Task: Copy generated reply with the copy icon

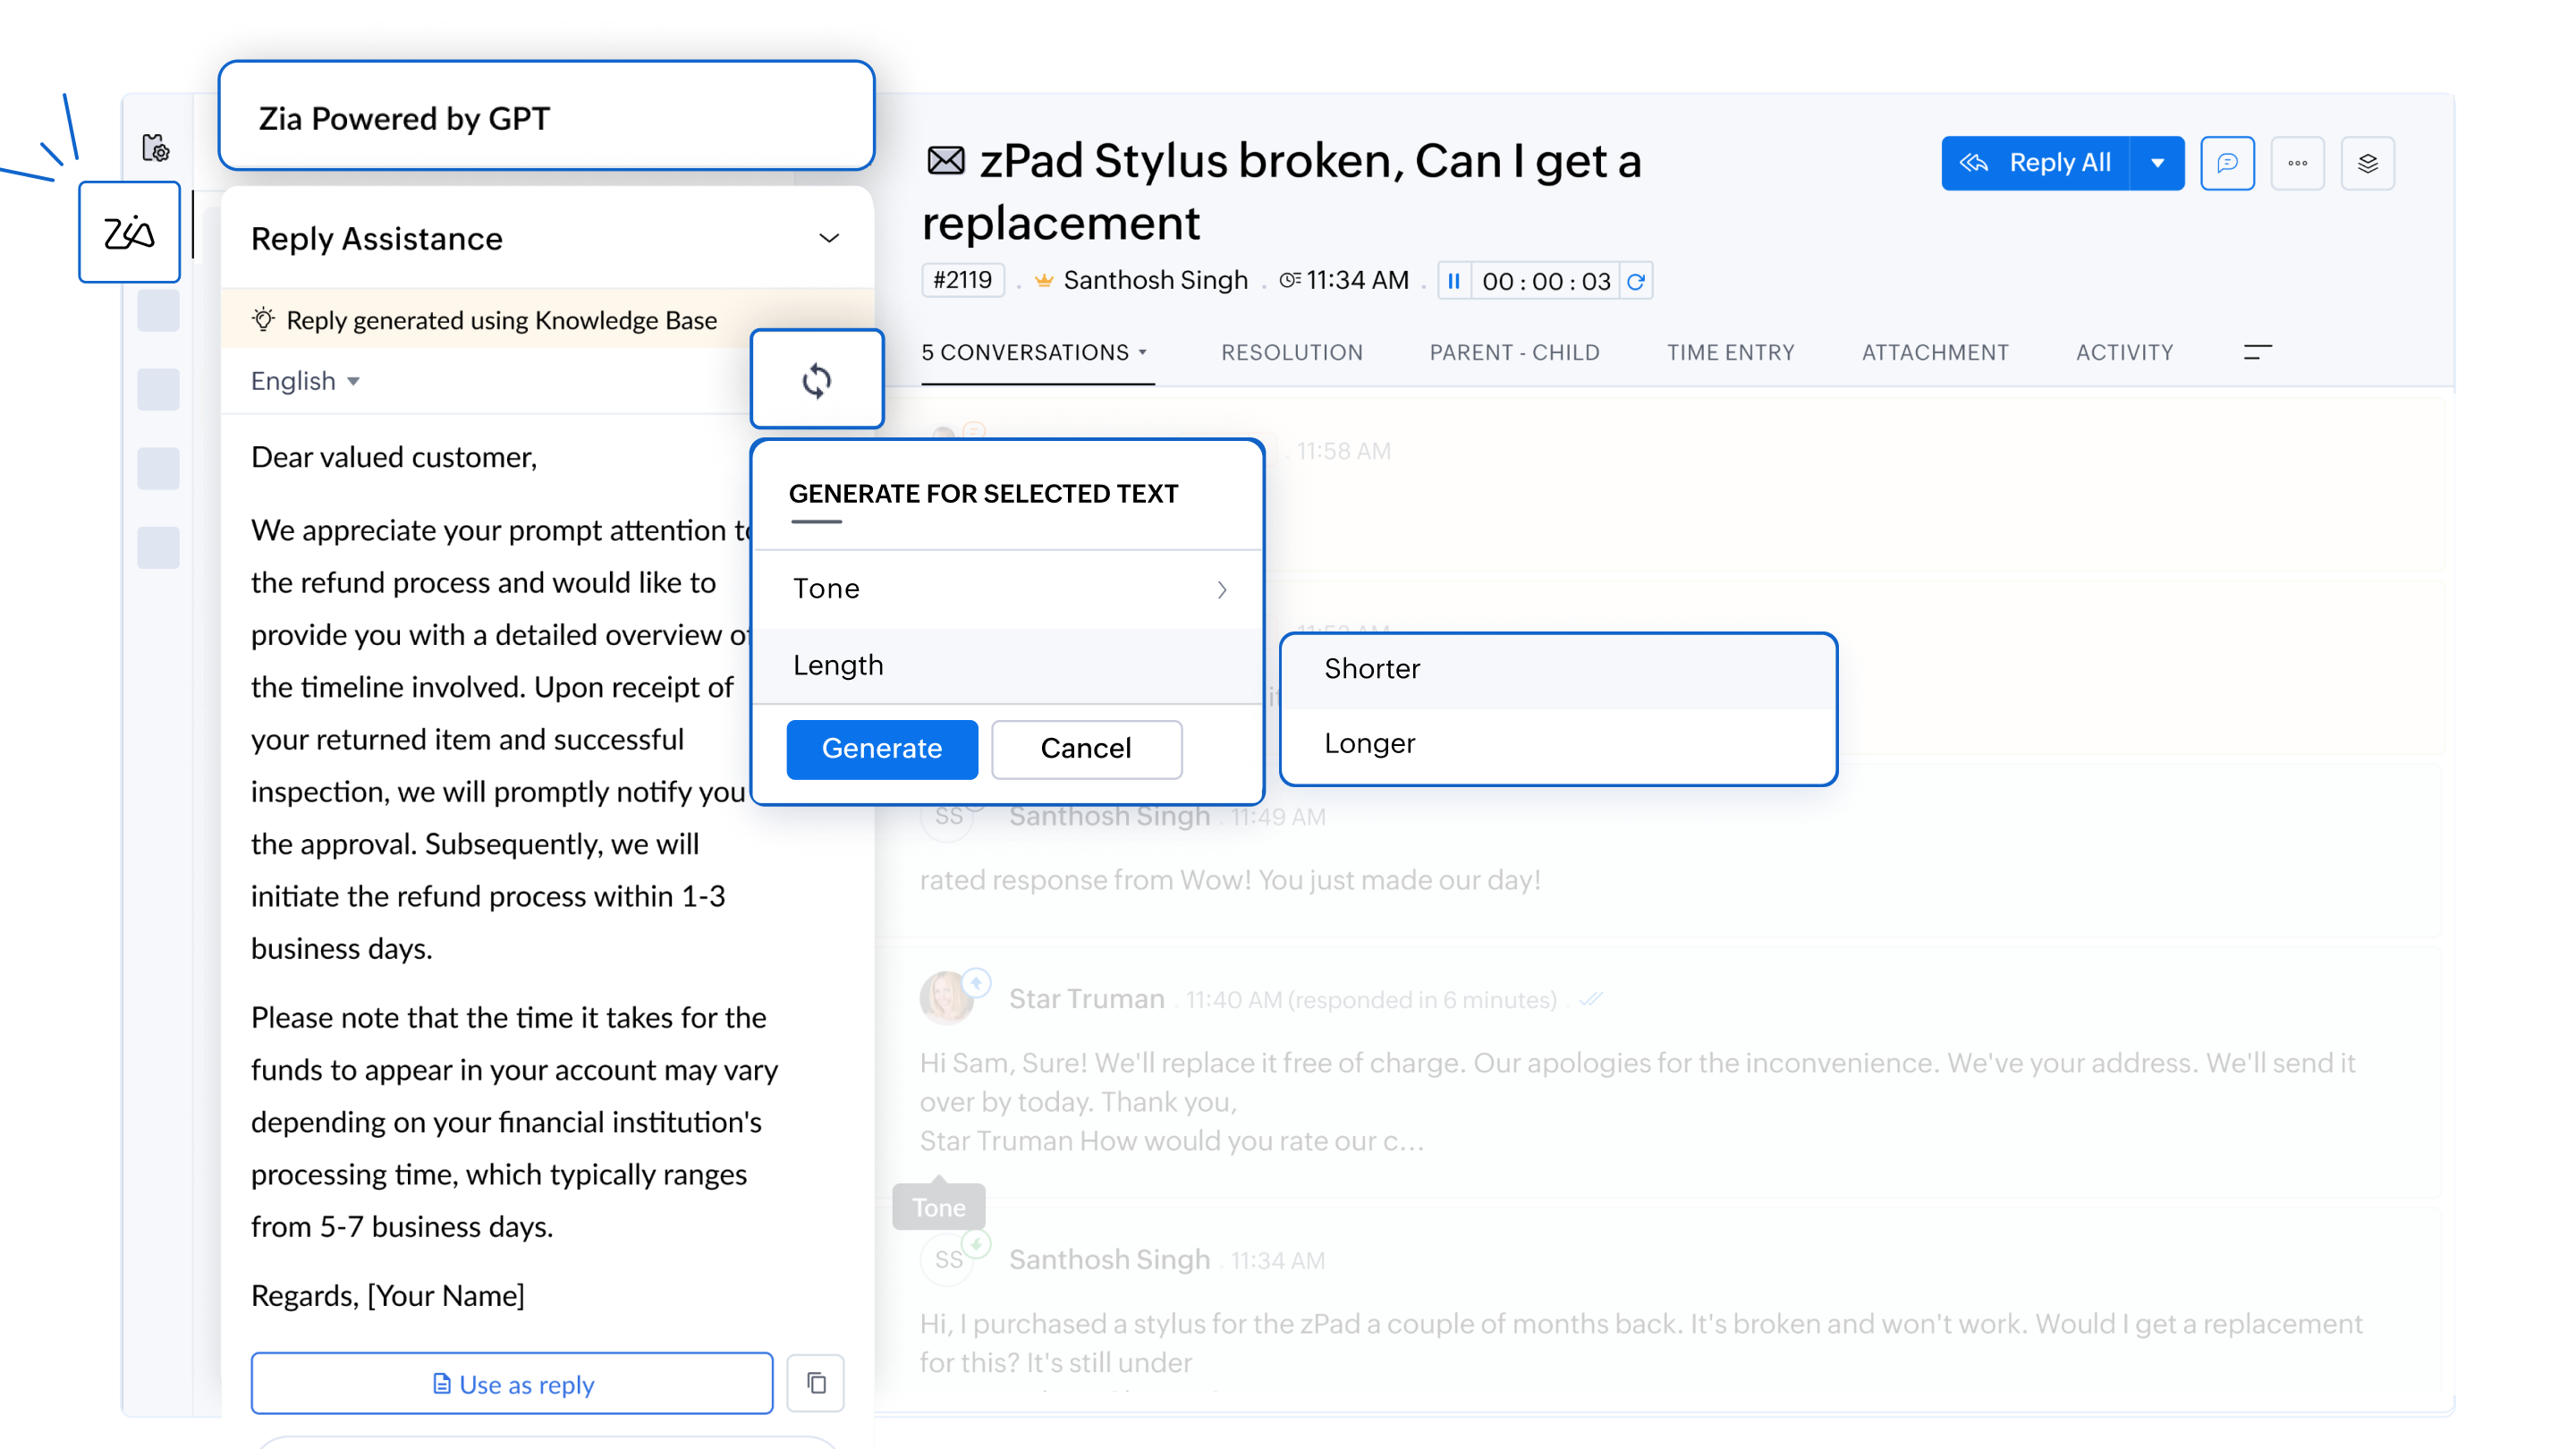Action: (816, 1383)
